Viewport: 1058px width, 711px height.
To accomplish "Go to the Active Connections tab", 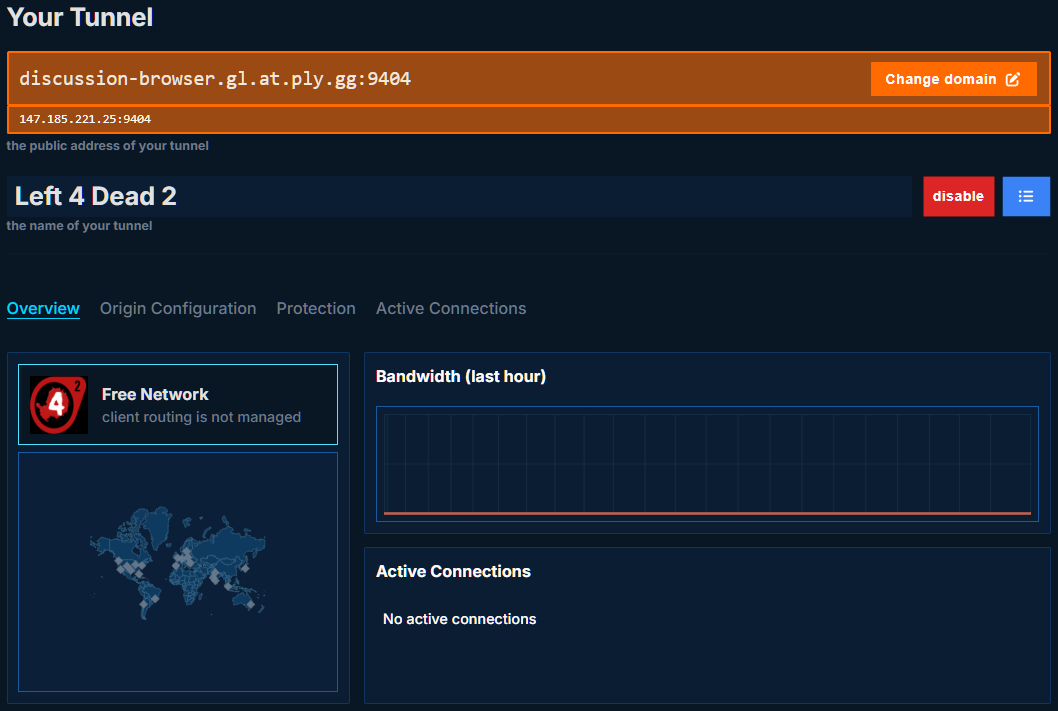I will coord(451,308).
